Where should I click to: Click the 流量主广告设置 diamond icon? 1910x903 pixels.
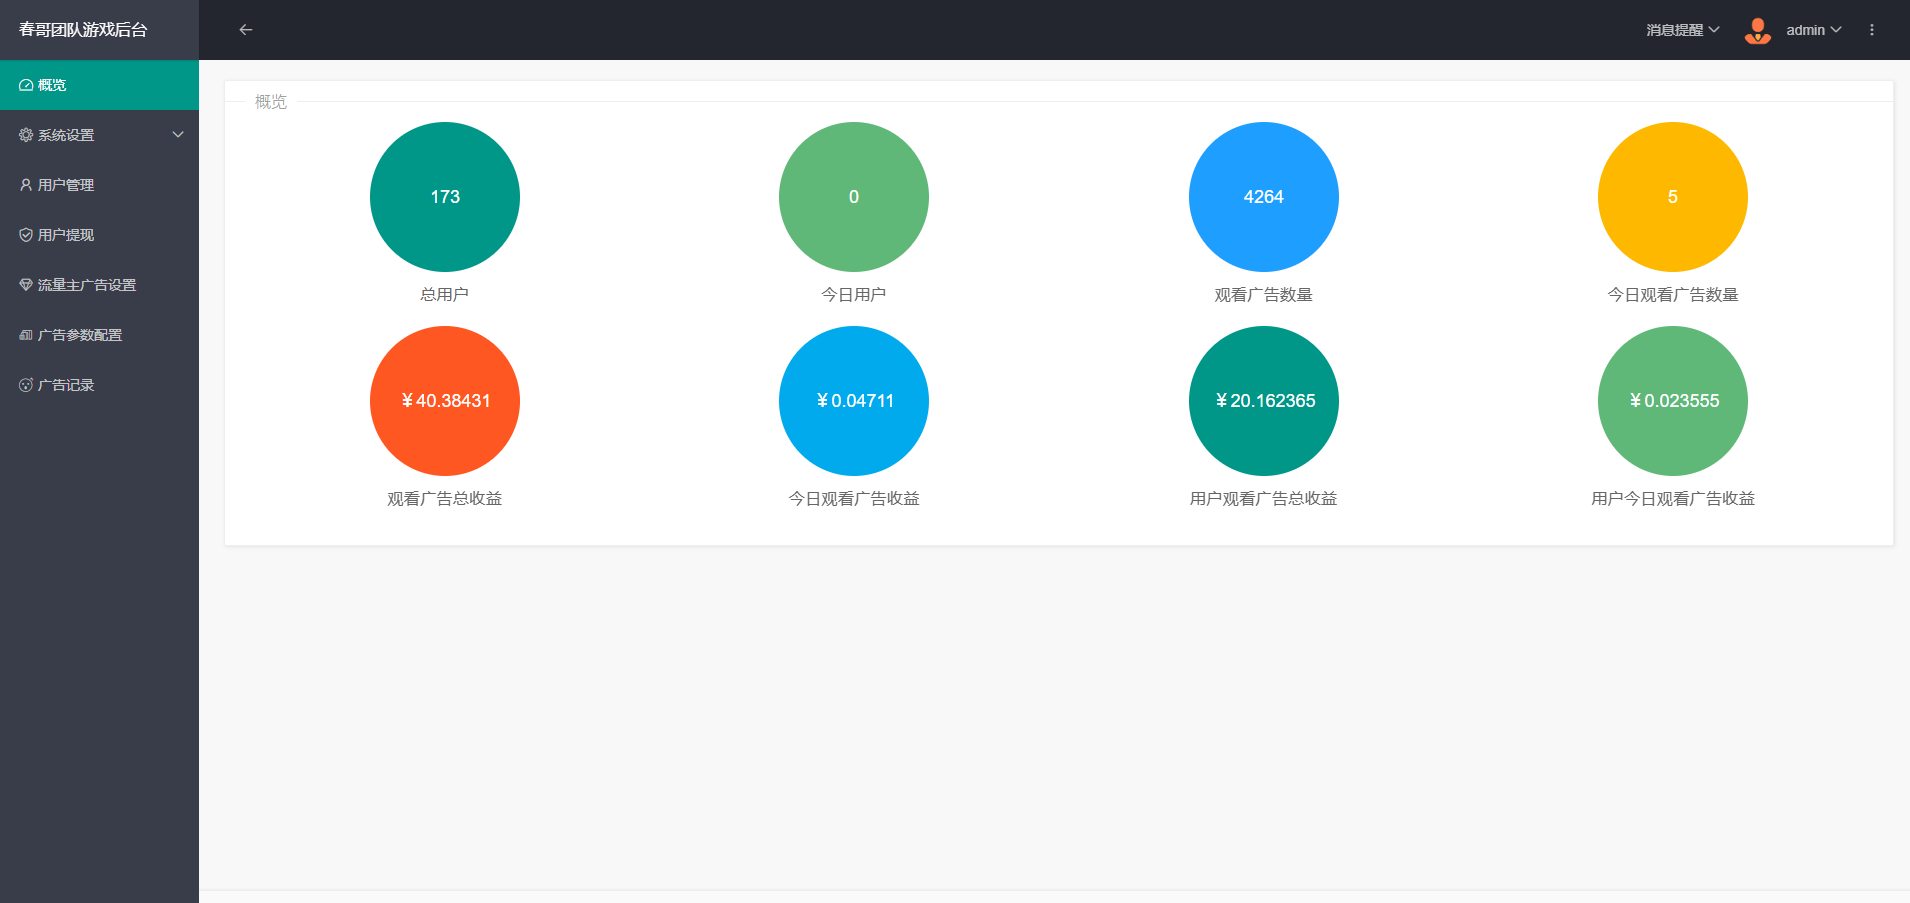(x=26, y=285)
